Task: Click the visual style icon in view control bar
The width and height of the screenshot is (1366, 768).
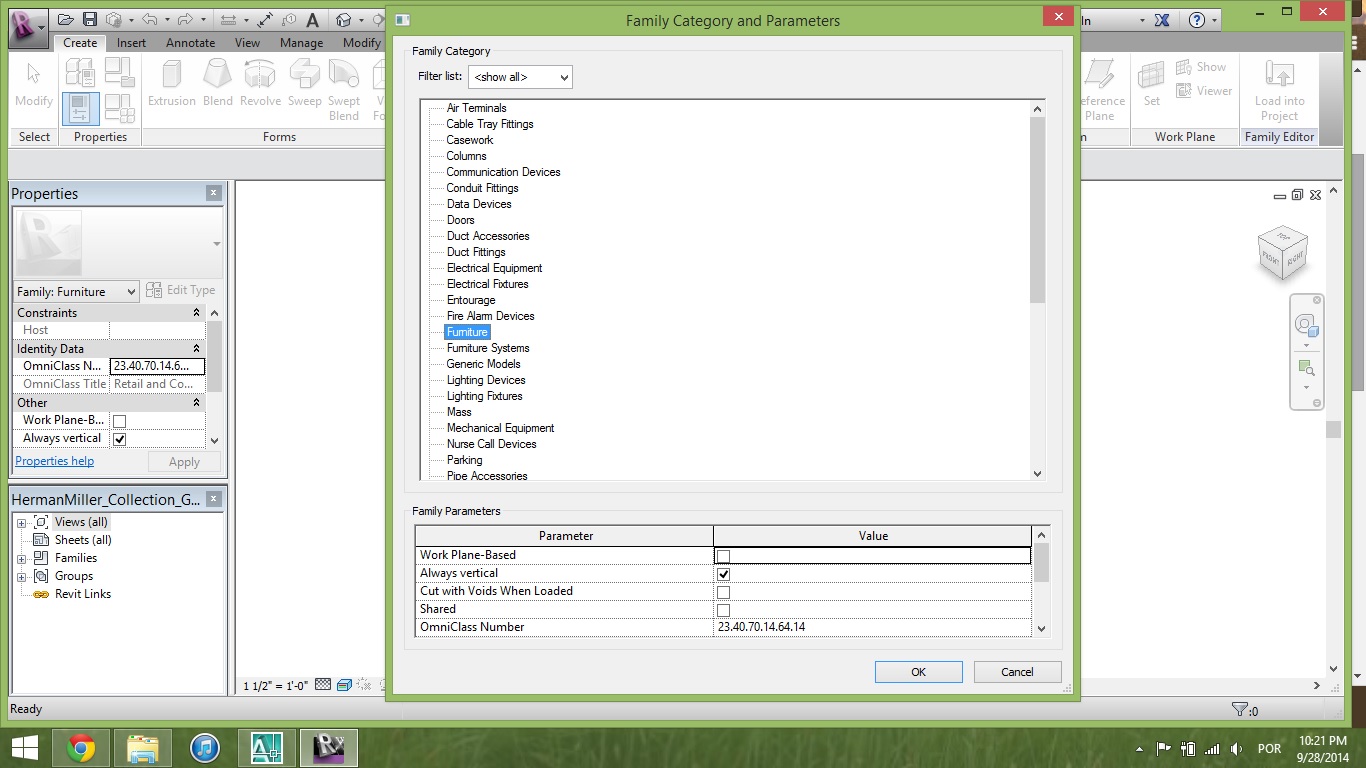Action: pos(344,686)
